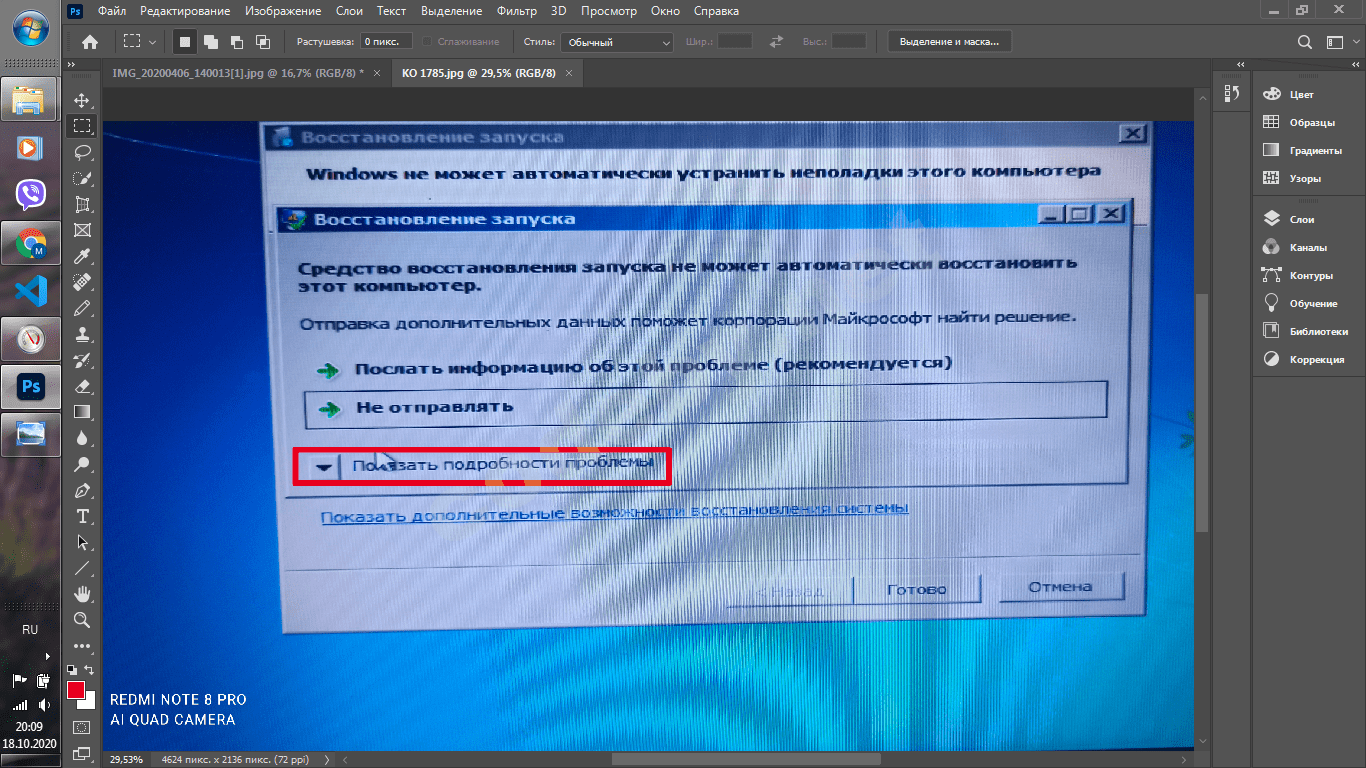Select the Move tool
1366x768 pixels.
click(x=82, y=100)
